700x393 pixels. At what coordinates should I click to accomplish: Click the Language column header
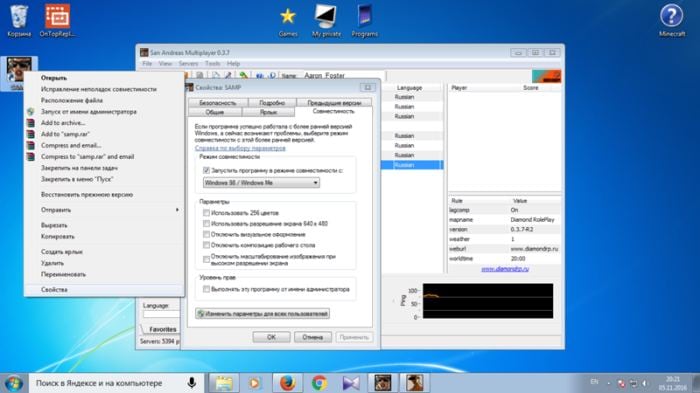(409, 88)
